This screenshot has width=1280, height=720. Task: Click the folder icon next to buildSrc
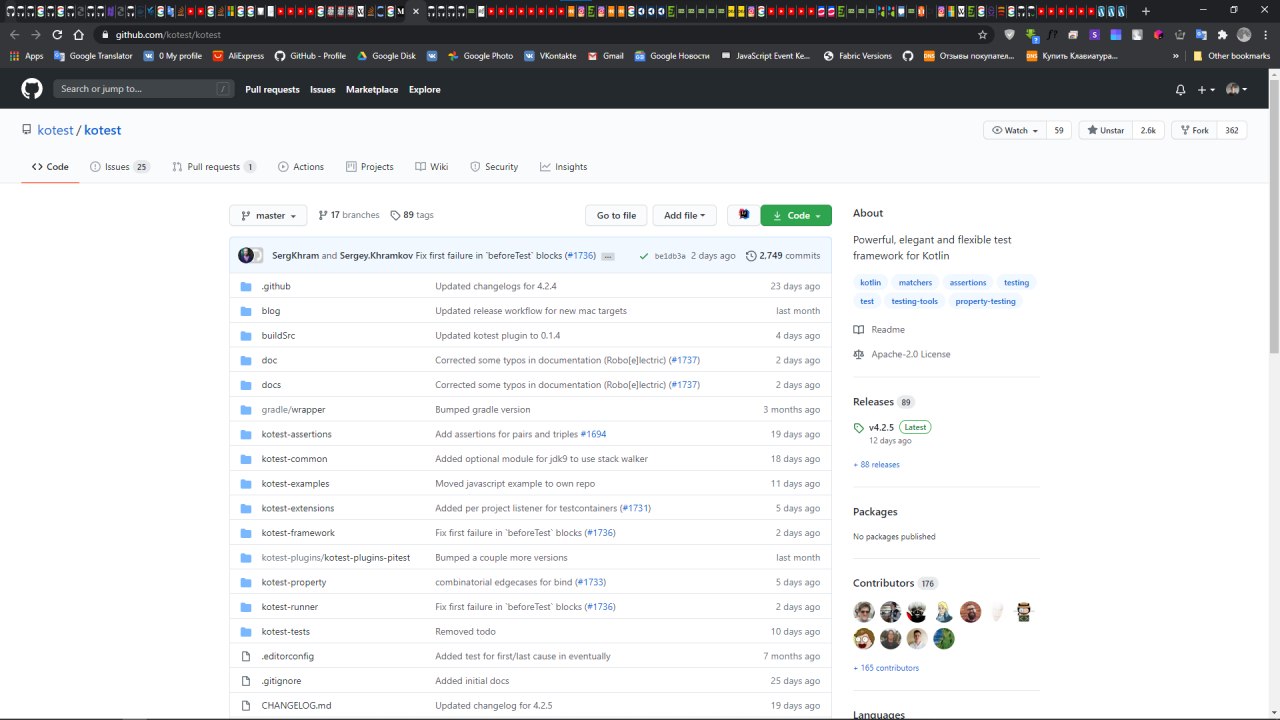click(246, 336)
